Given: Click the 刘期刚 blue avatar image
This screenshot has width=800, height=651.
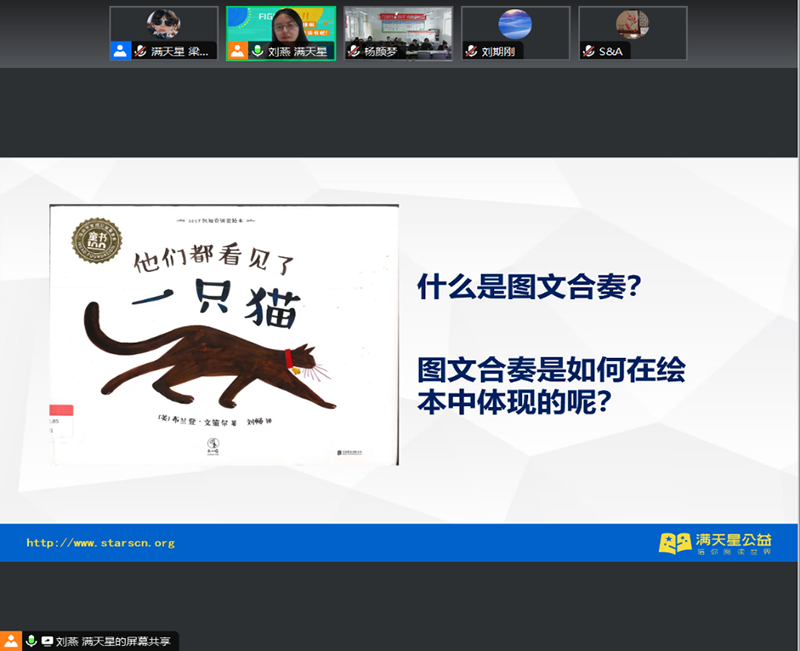Looking at the screenshot, I should (515, 24).
